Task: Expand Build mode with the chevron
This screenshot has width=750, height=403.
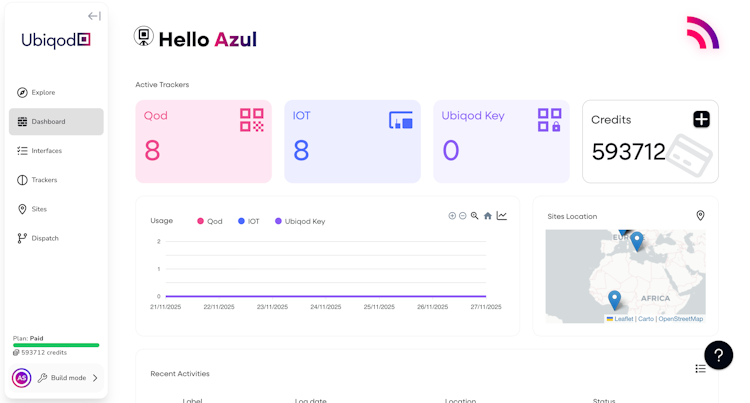Action: tap(95, 378)
